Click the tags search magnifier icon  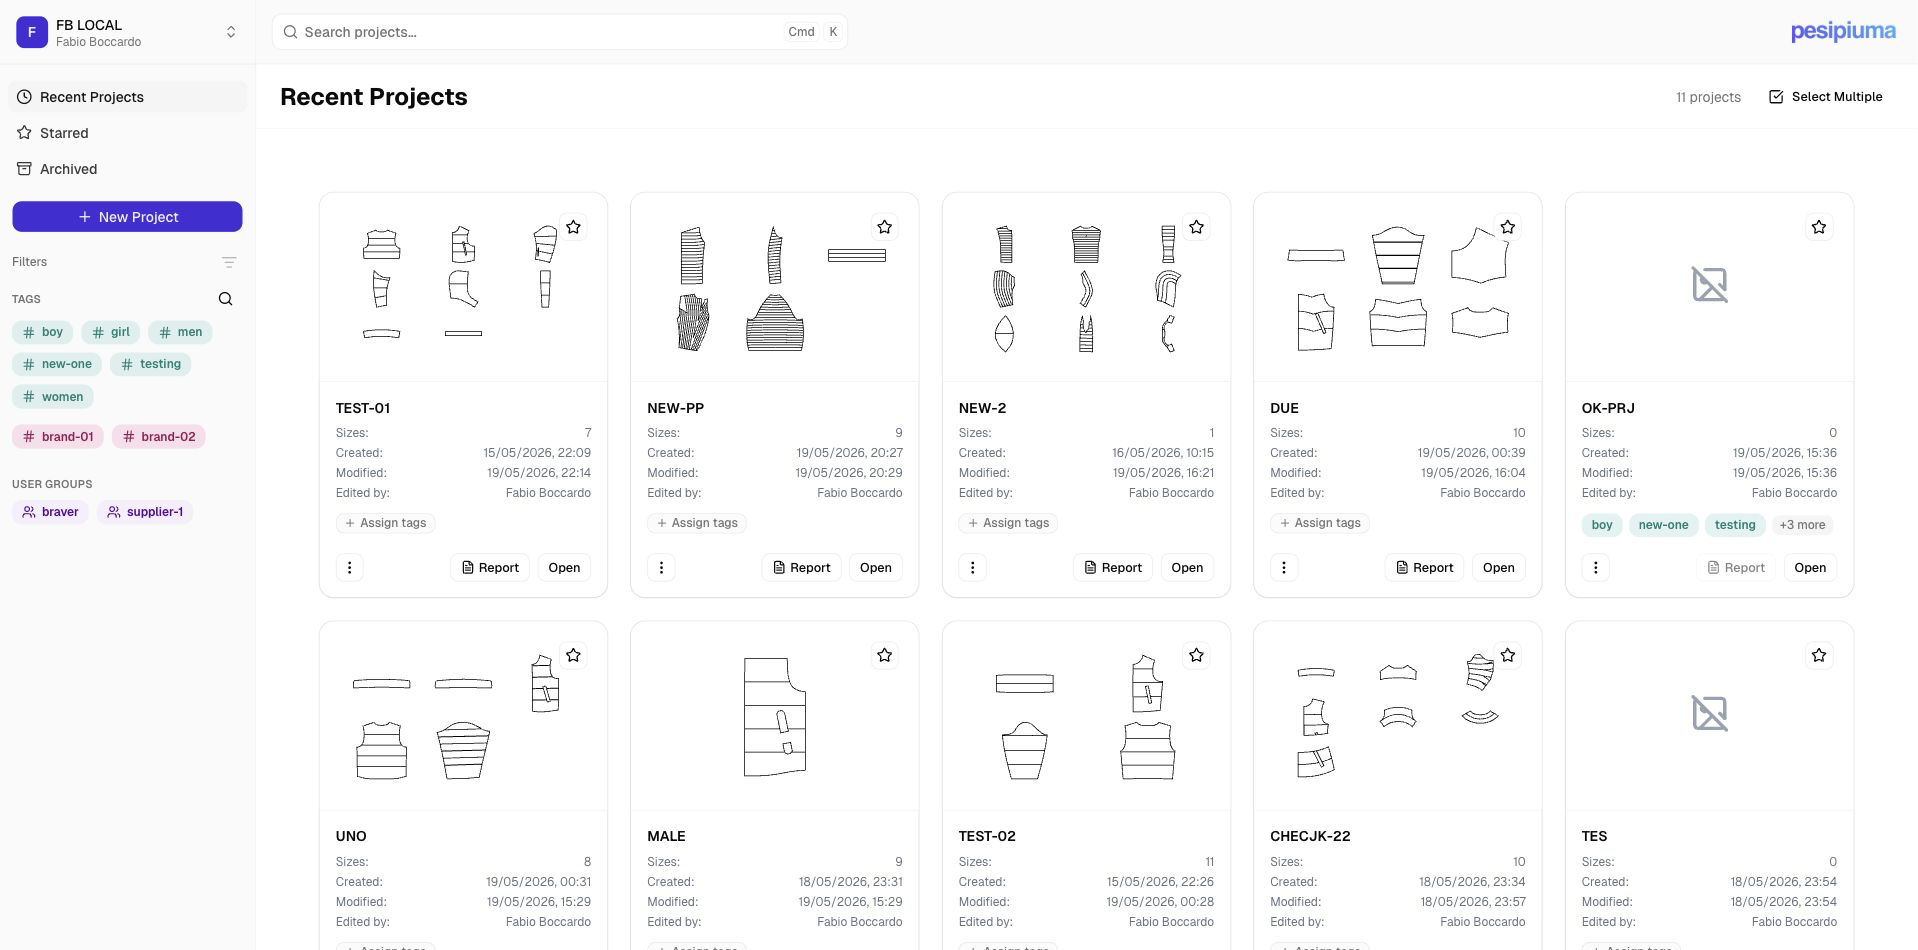(x=225, y=299)
